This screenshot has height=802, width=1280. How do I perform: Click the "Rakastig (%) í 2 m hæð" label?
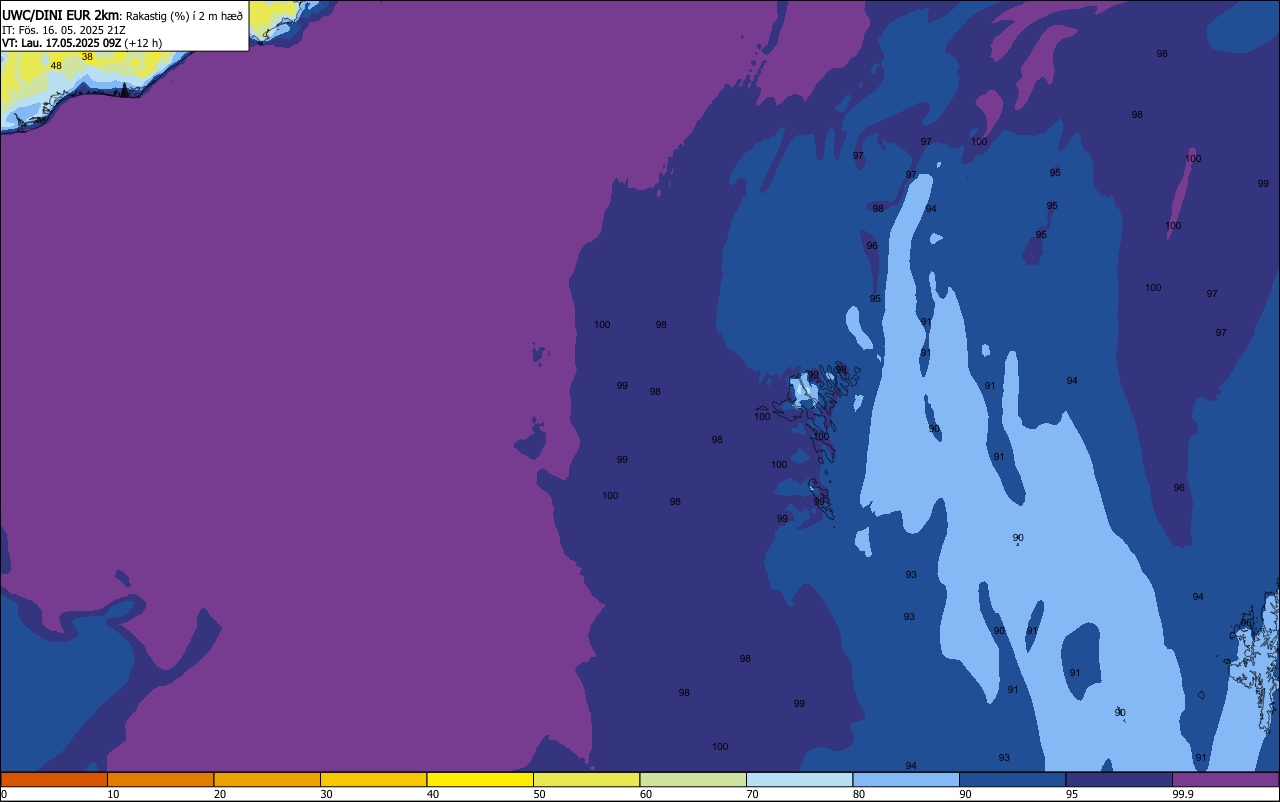tap(184, 16)
